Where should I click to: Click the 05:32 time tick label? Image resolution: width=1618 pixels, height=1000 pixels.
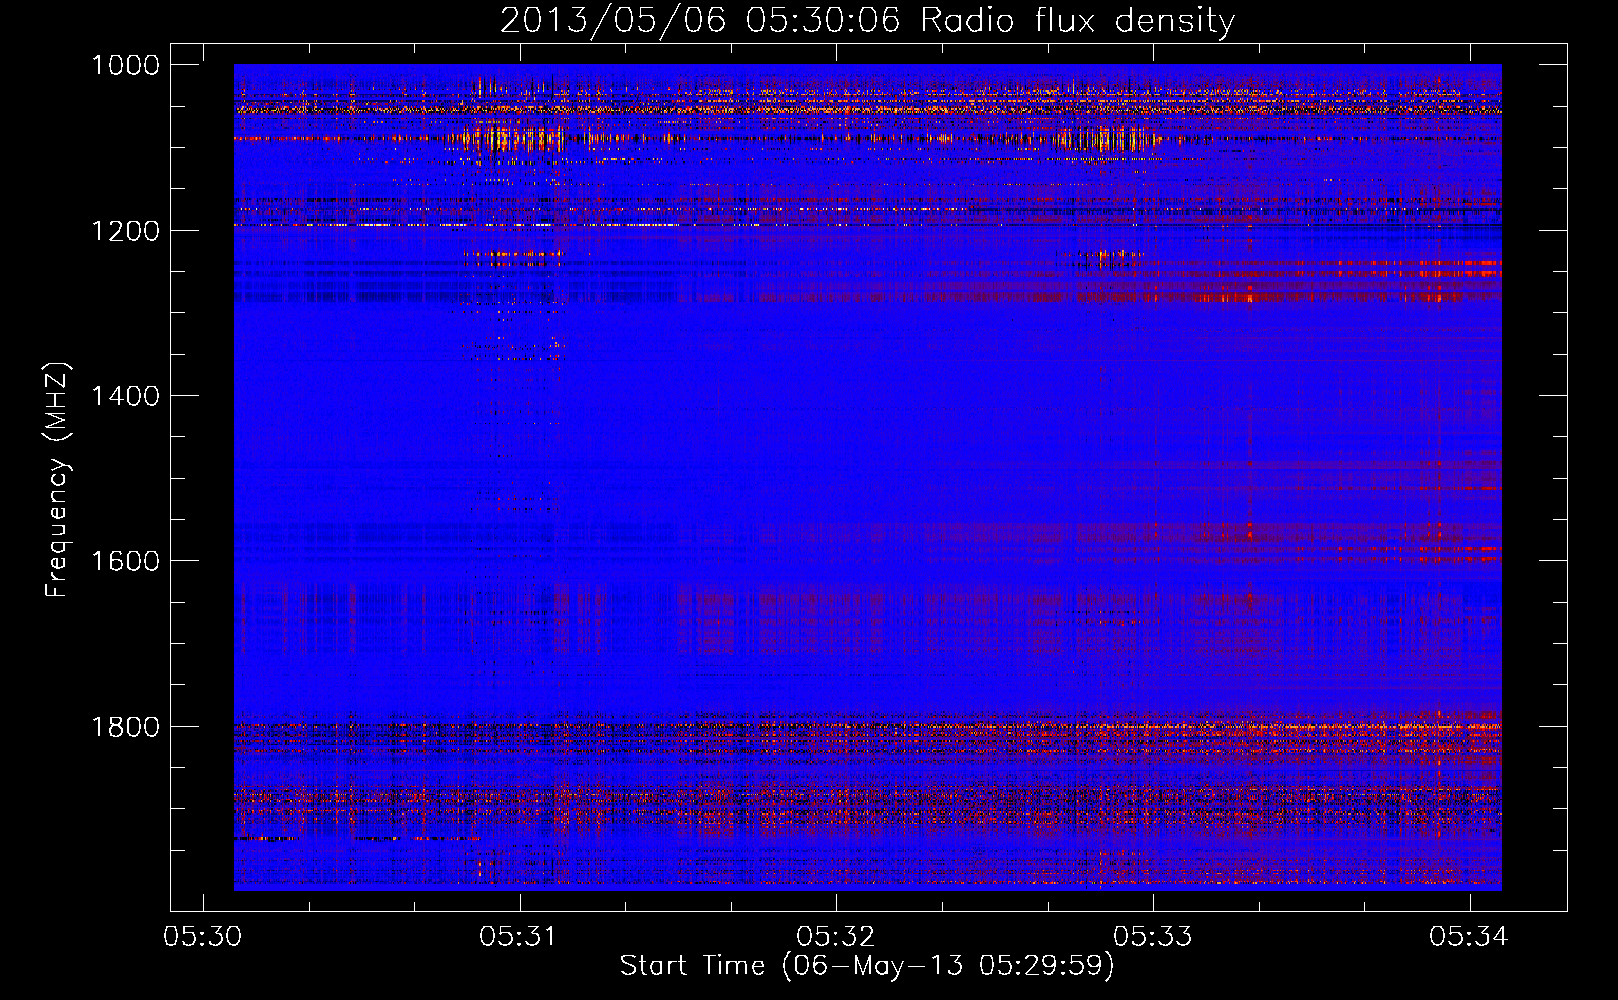pyautogui.click(x=835, y=936)
